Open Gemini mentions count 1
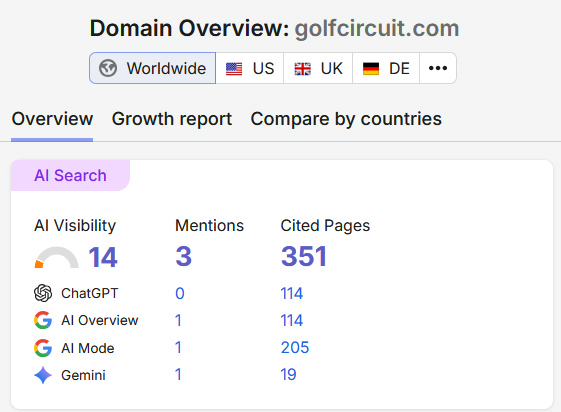Viewport: 561px width, 412px height. pyautogui.click(x=178, y=375)
